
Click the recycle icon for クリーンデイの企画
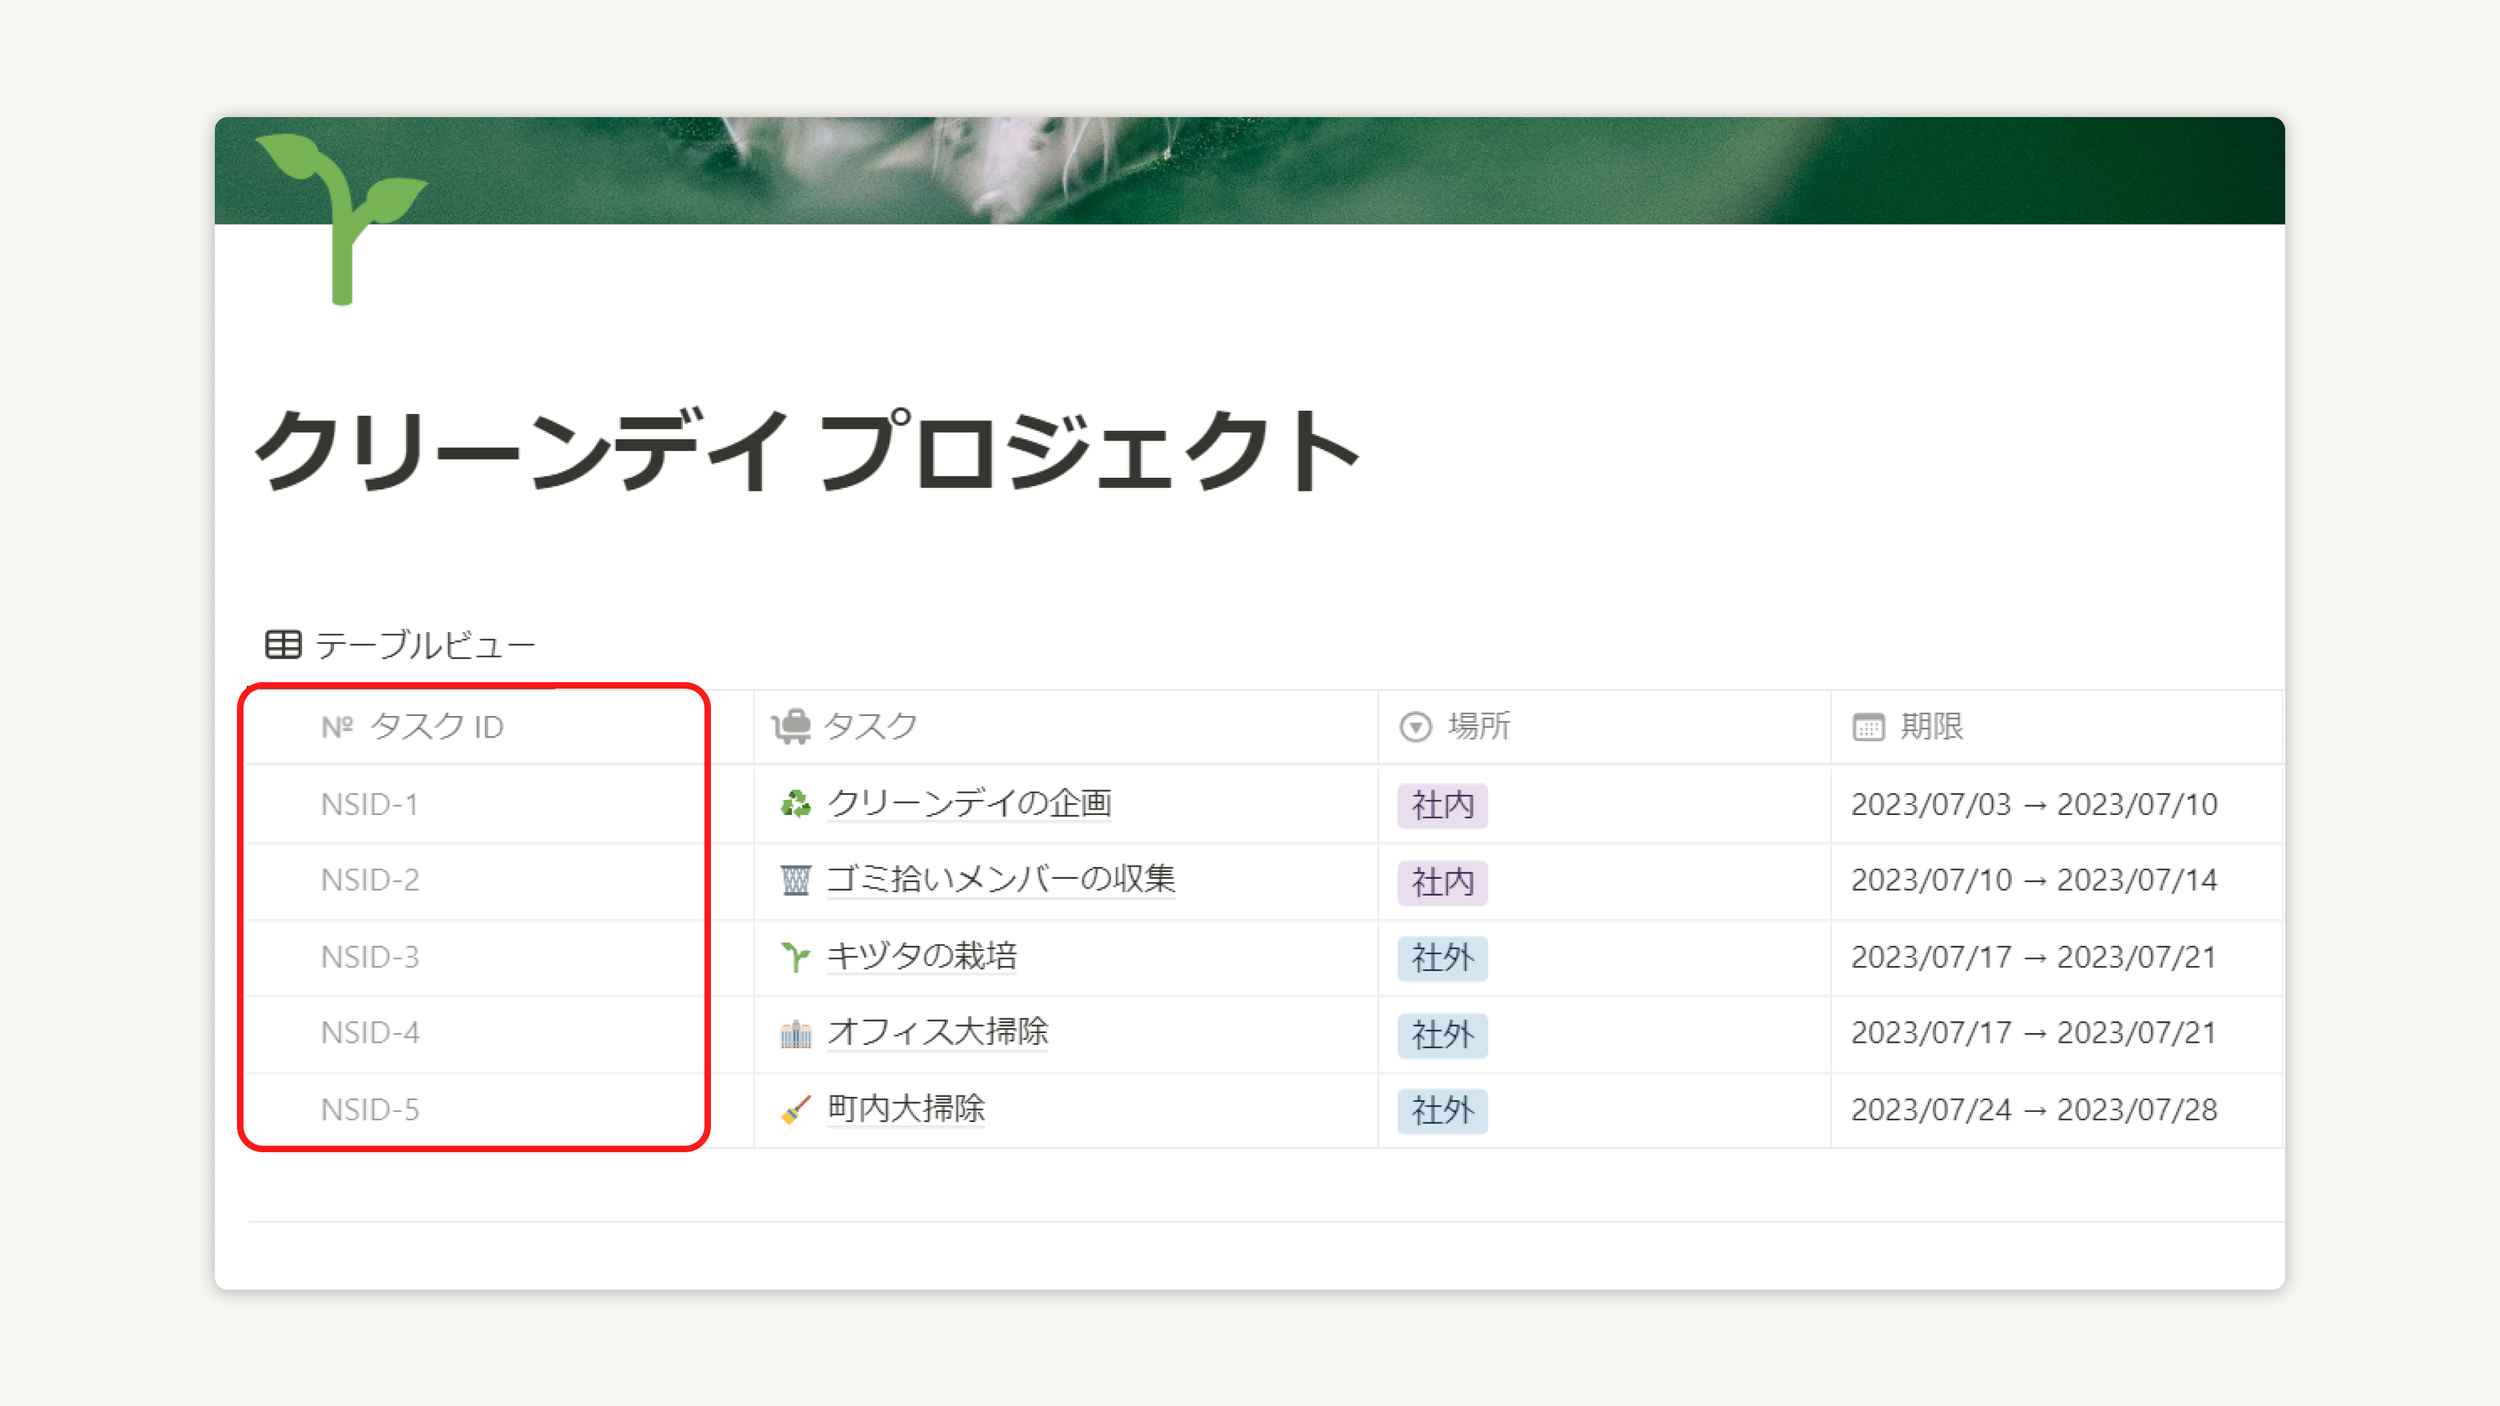point(795,804)
